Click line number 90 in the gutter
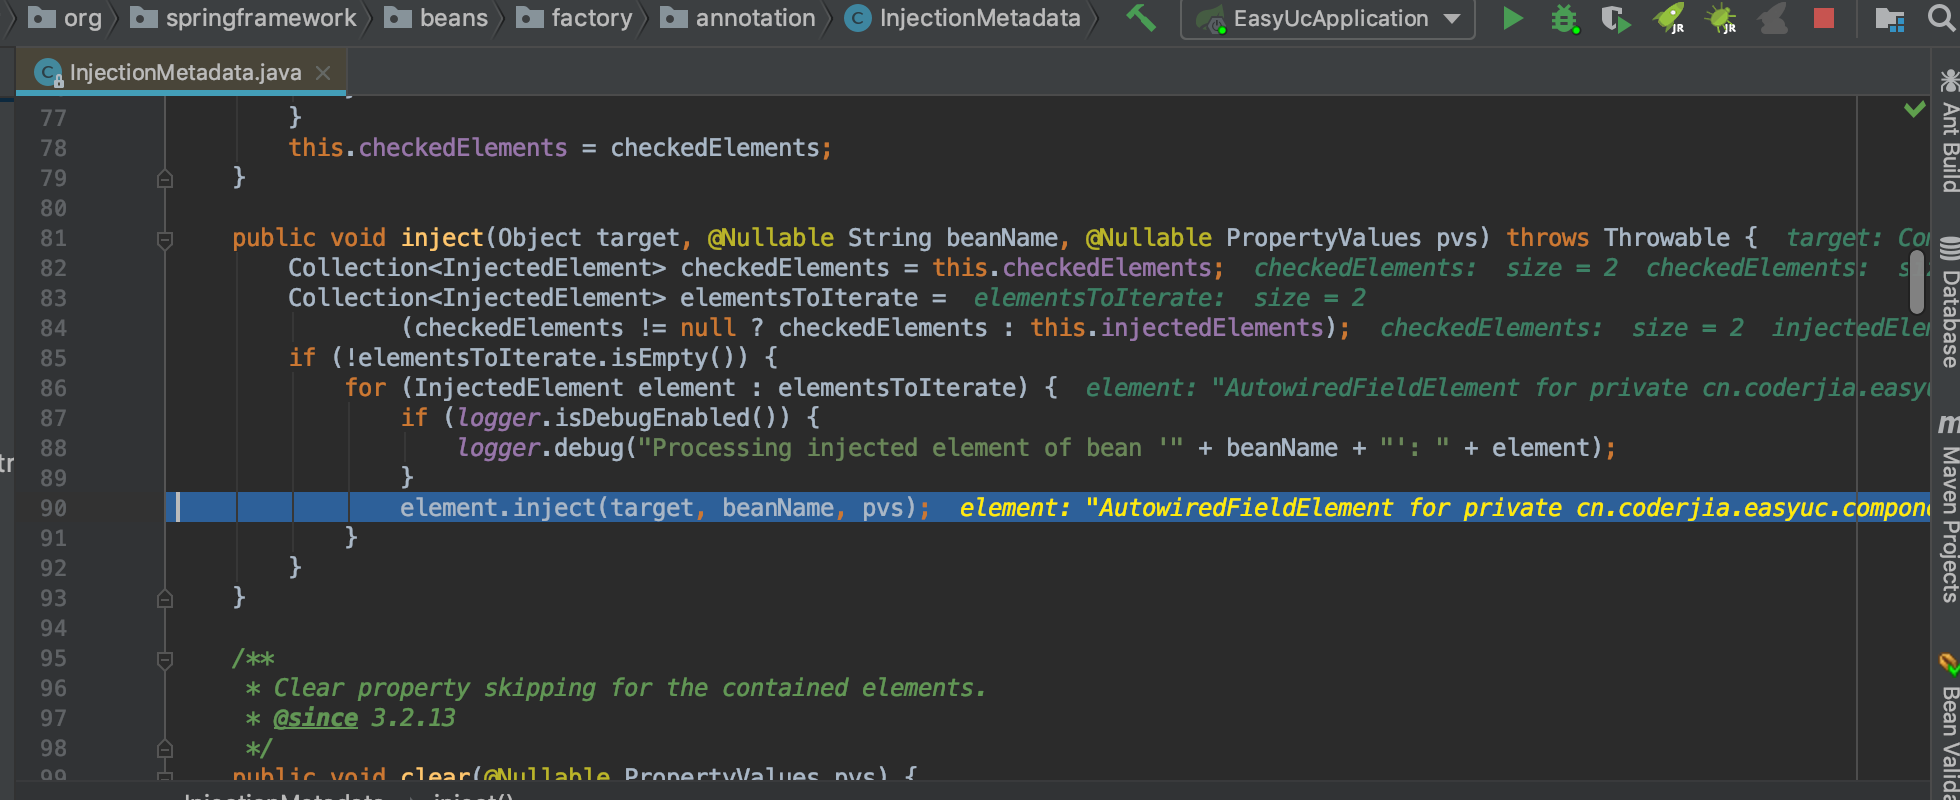This screenshot has height=800, width=1960. [x=53, y=508]
